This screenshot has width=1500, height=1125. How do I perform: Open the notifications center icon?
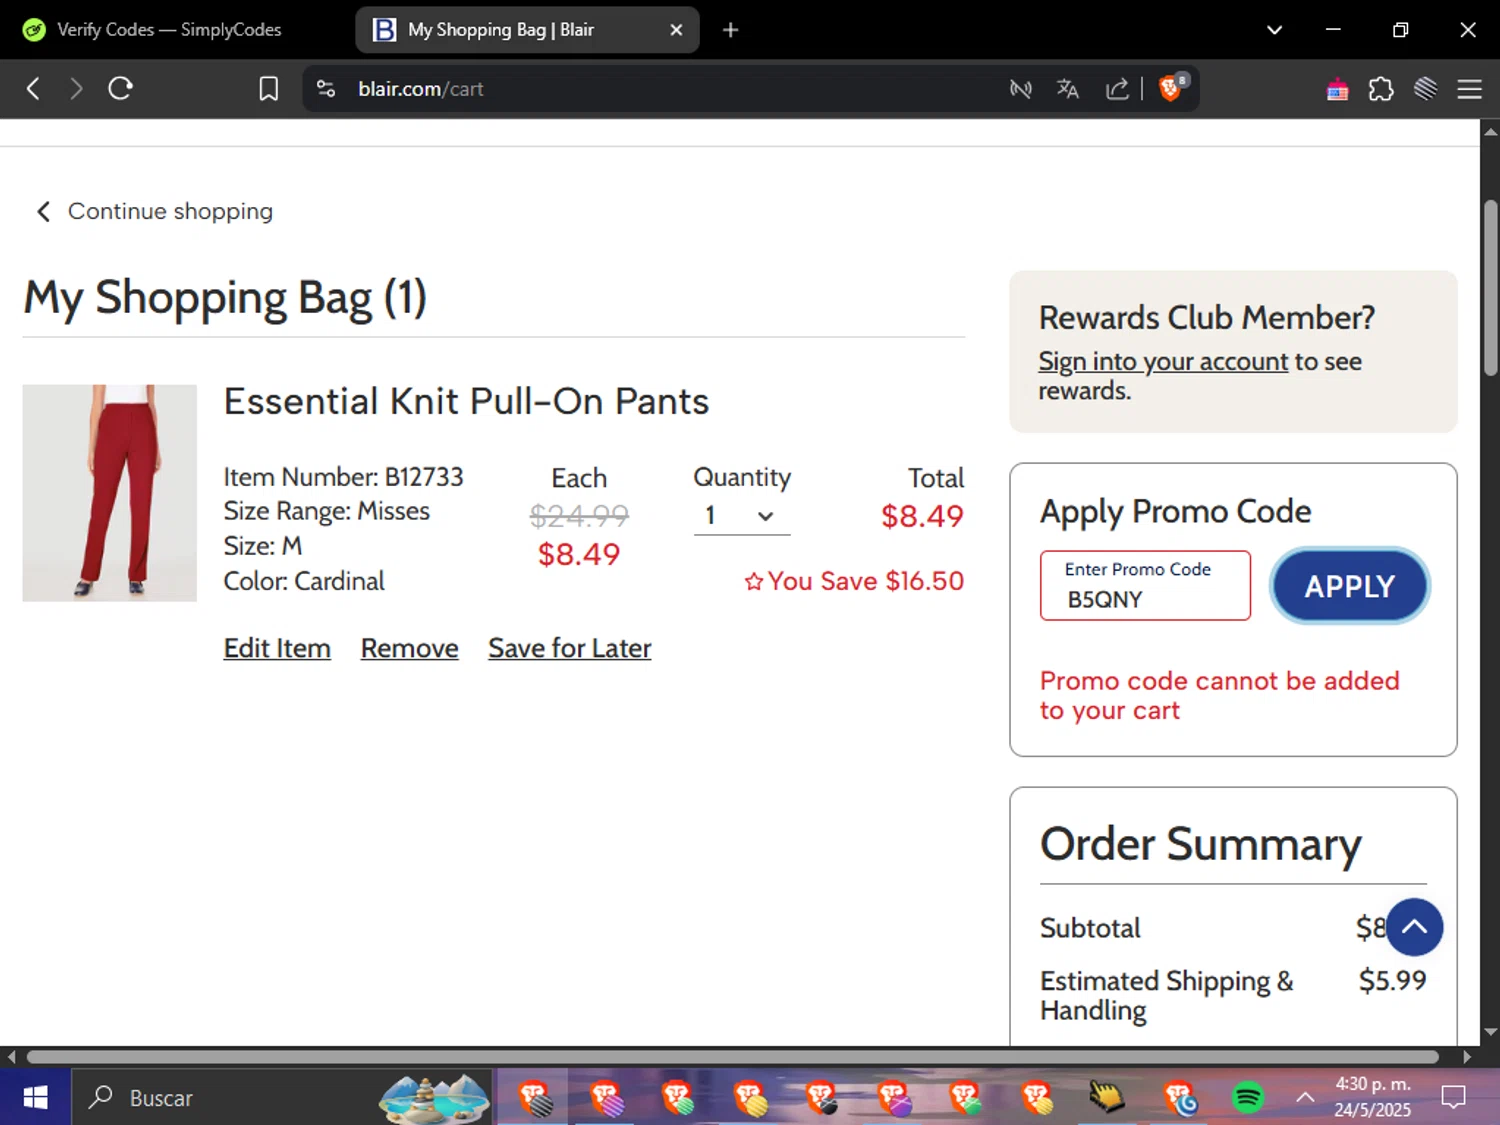(1453, 1097)
